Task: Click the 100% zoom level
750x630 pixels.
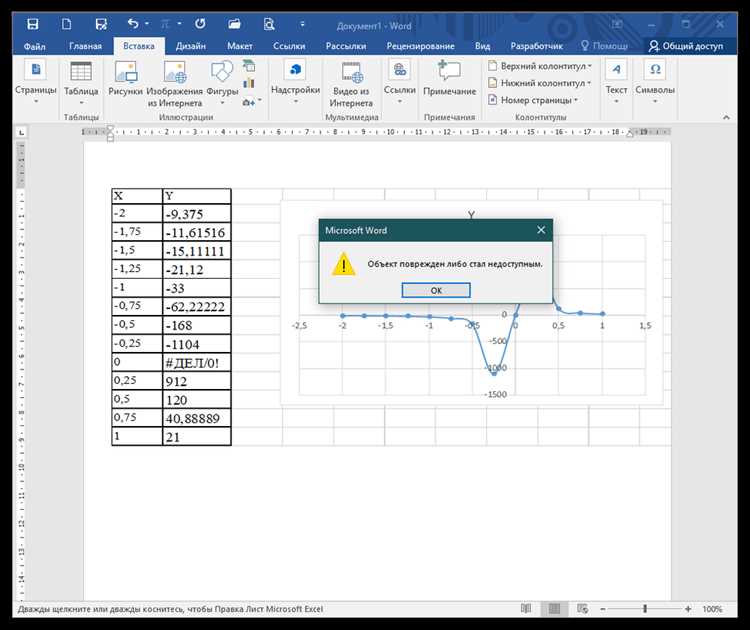Action: click(x=712, y=609)
